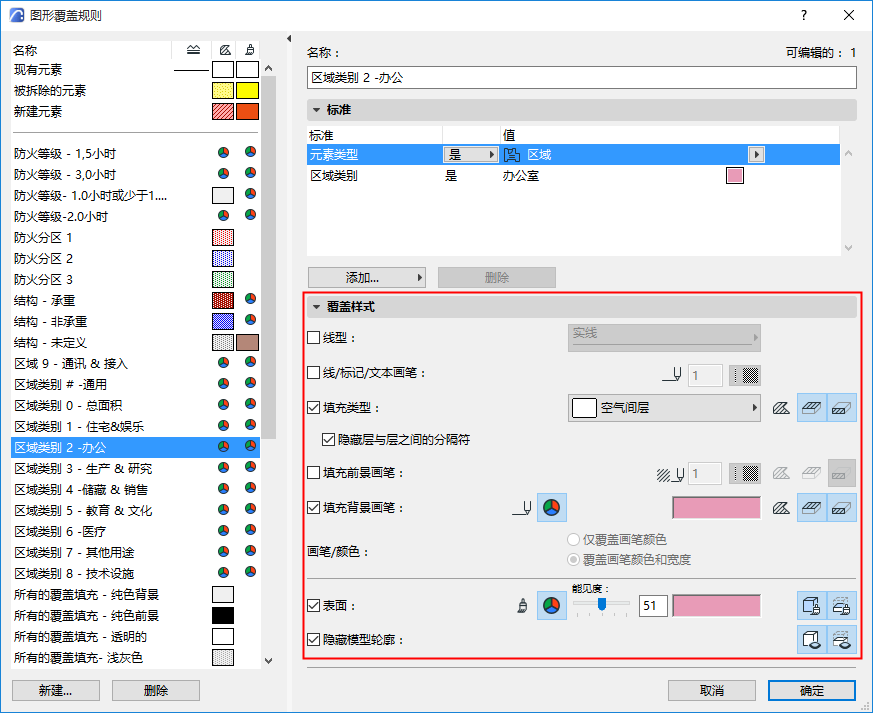Click surface indicator of 防火等级- 1.0小时或少于1 row

tap(251, 194)
